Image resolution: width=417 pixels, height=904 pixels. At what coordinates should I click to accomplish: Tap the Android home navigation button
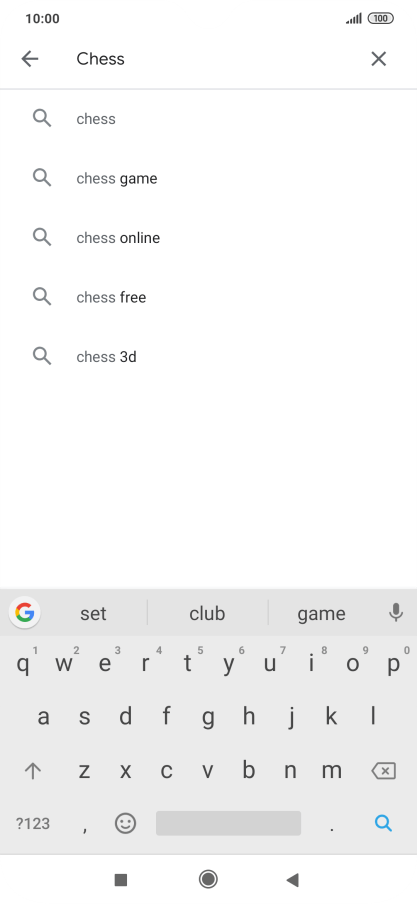coord(208,879)
